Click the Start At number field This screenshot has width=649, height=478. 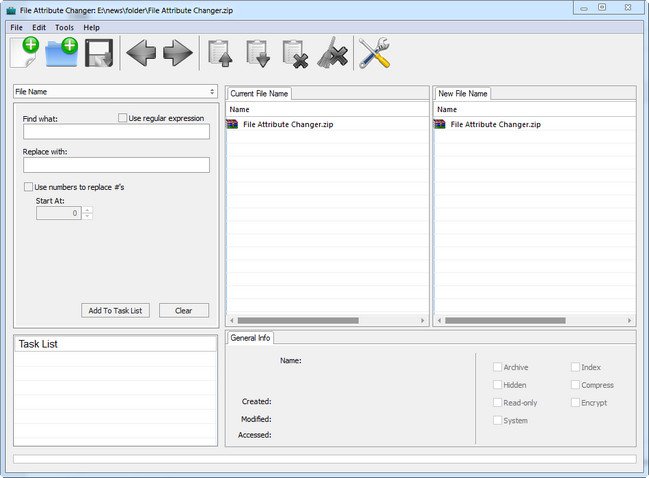[59, 213]
